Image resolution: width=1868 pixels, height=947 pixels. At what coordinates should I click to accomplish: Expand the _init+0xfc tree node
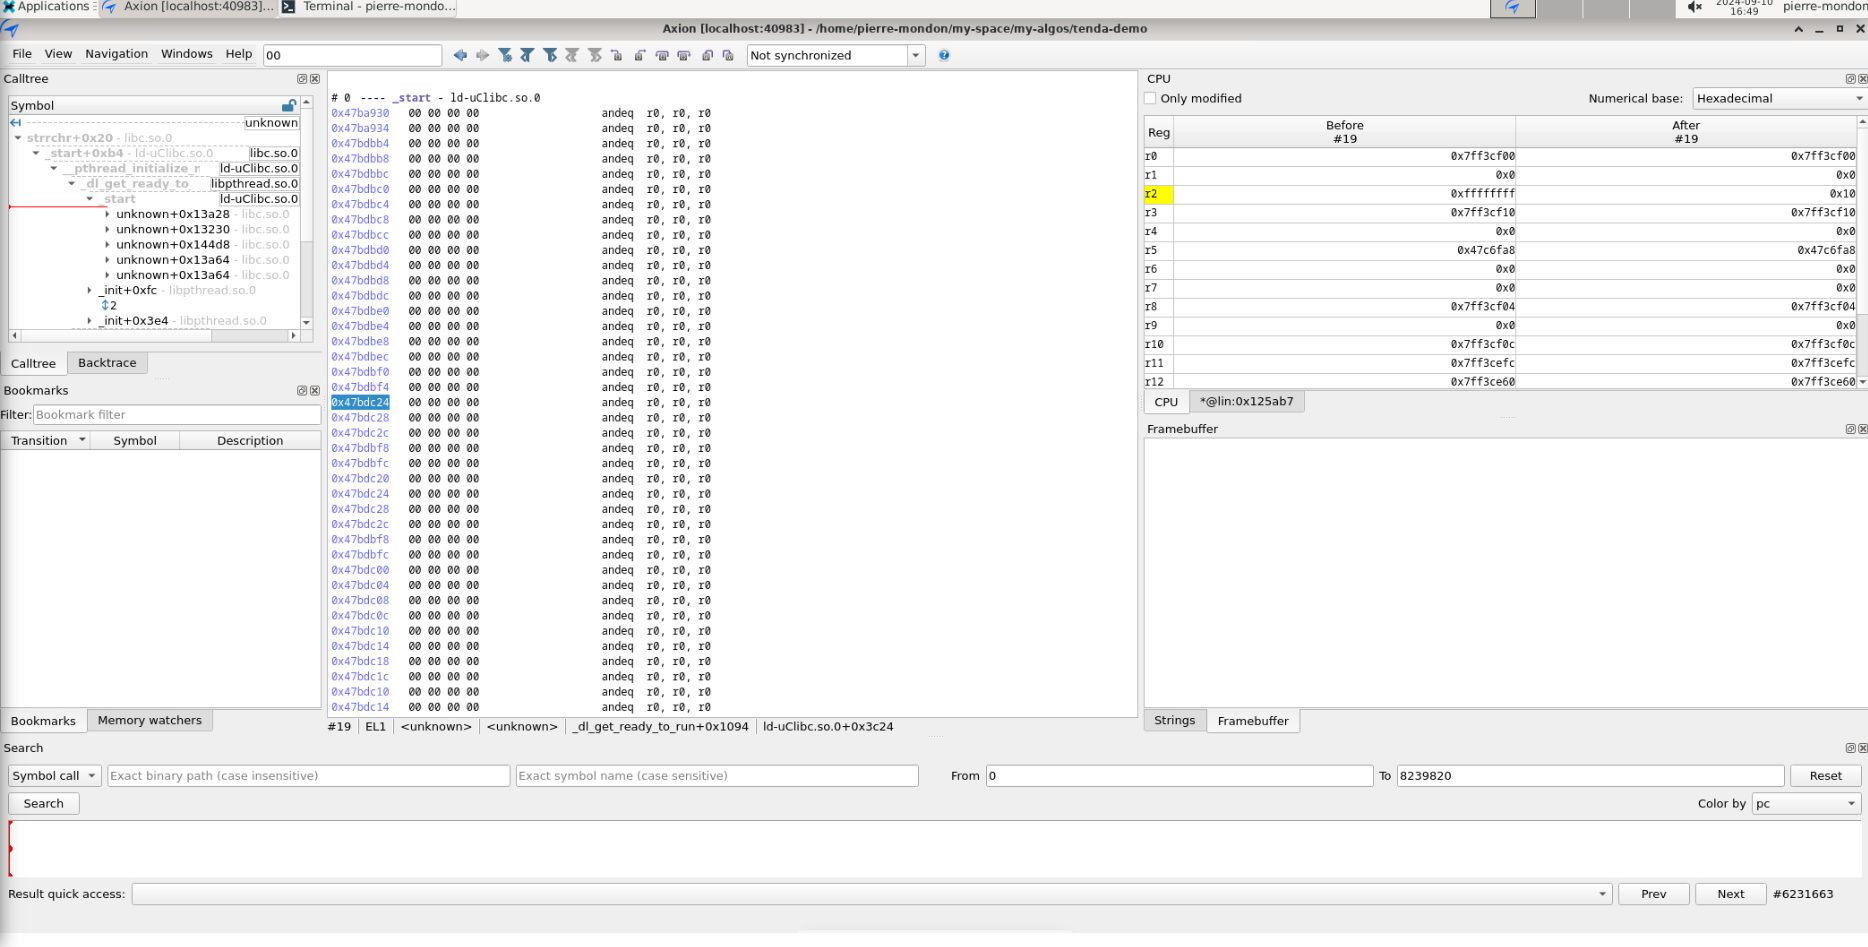pos(89,290)
